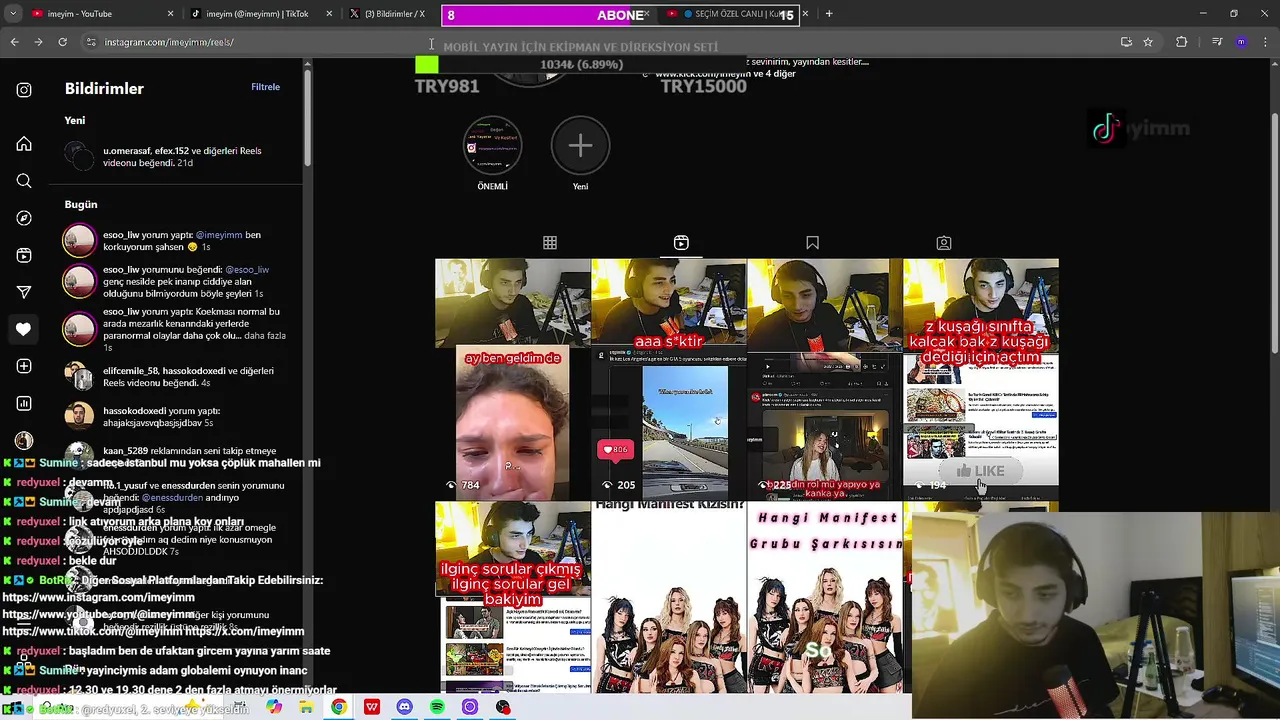
Task: Click the Create plus icon in sidebar
Action: tap(24, 366)
